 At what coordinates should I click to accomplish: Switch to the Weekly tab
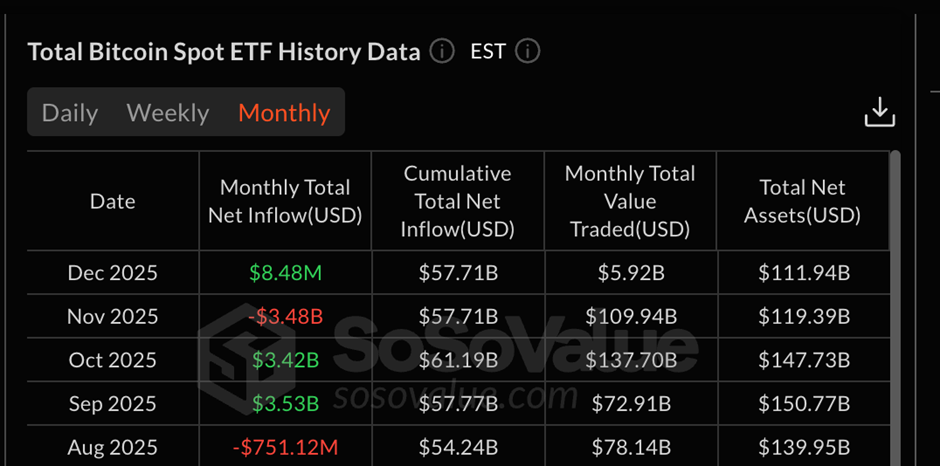click(168, 113)
